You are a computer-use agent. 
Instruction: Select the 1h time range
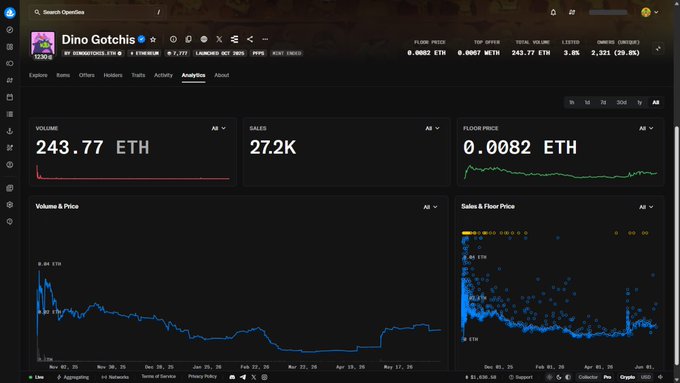coord(572,102)
